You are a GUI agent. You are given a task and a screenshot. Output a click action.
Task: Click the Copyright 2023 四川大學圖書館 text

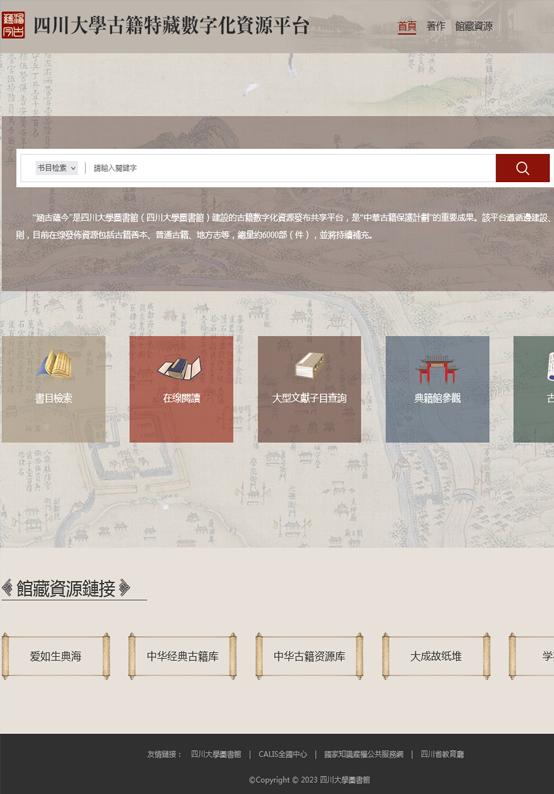[x=309, y=780]
